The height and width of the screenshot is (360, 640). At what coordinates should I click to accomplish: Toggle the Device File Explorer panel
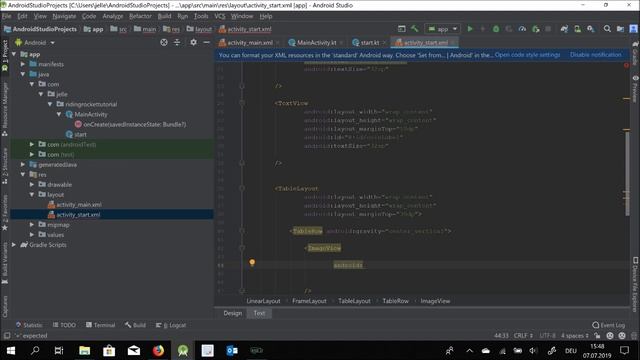coord(635,284)
